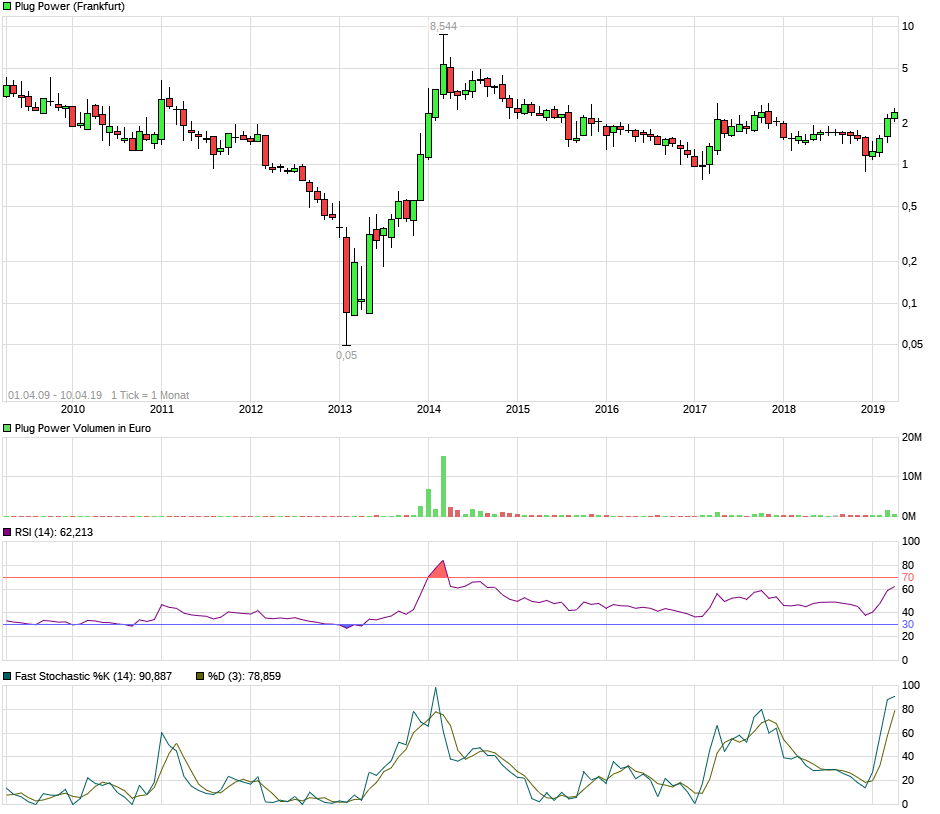Click the teal Fast Stochastic %K legend square

coord(7,676)
